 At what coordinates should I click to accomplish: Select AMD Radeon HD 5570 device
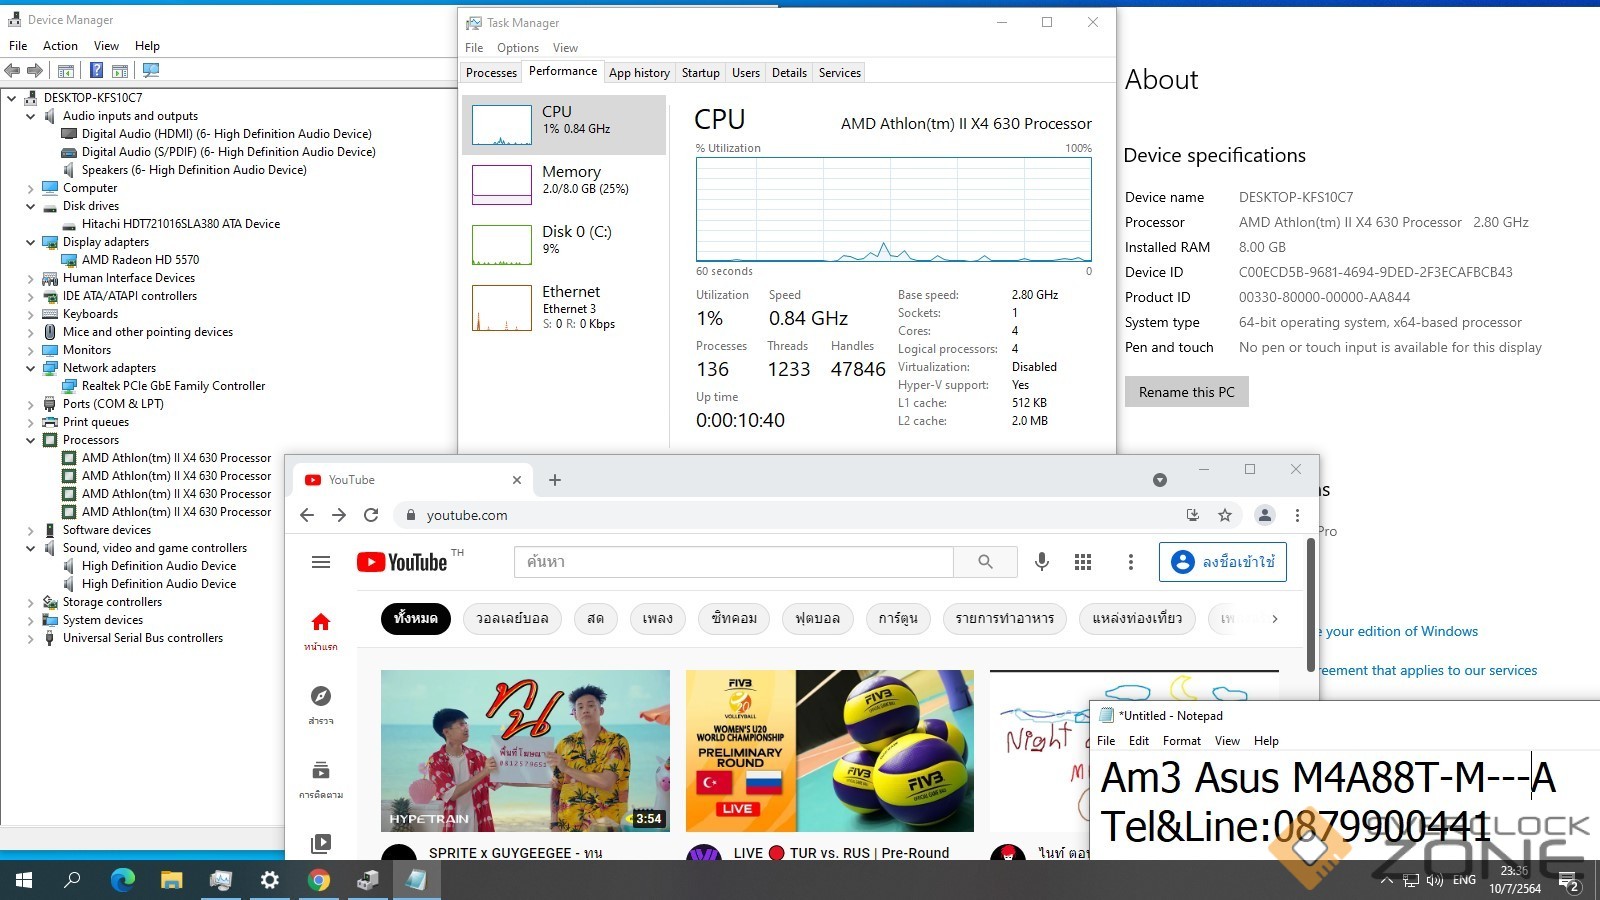[x=140, y=260]
